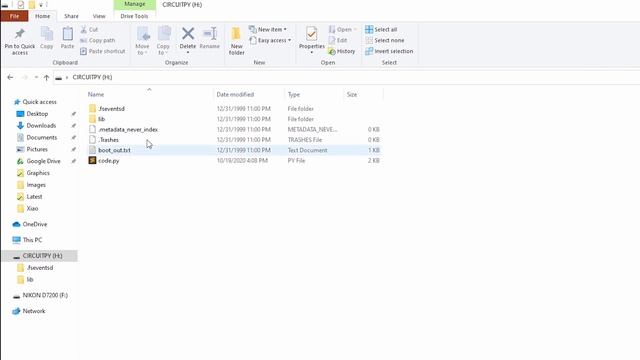Select the .fseventsd folder in file list

click(x=111, y=109)
